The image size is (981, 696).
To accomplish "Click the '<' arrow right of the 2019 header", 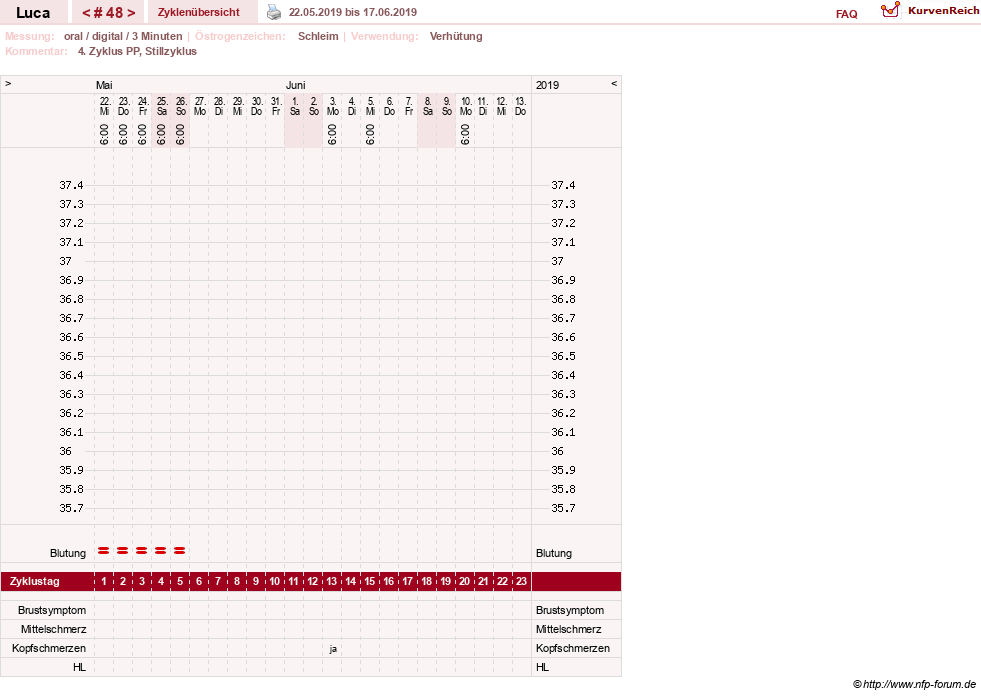I will (614, 83).
